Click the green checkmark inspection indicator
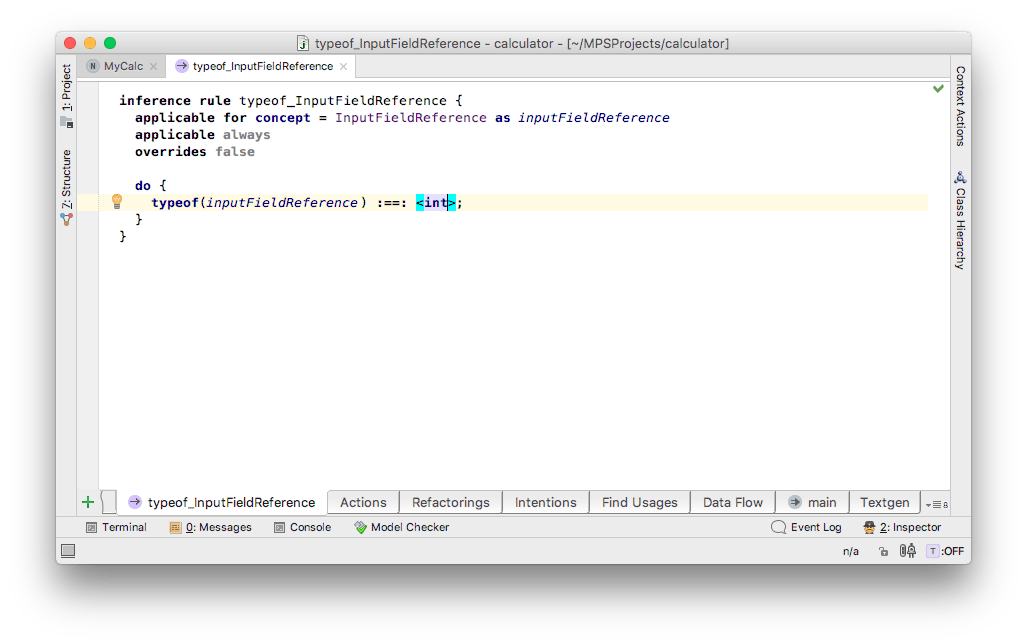The image size is (1027, 644). click(x=938, y=89)
